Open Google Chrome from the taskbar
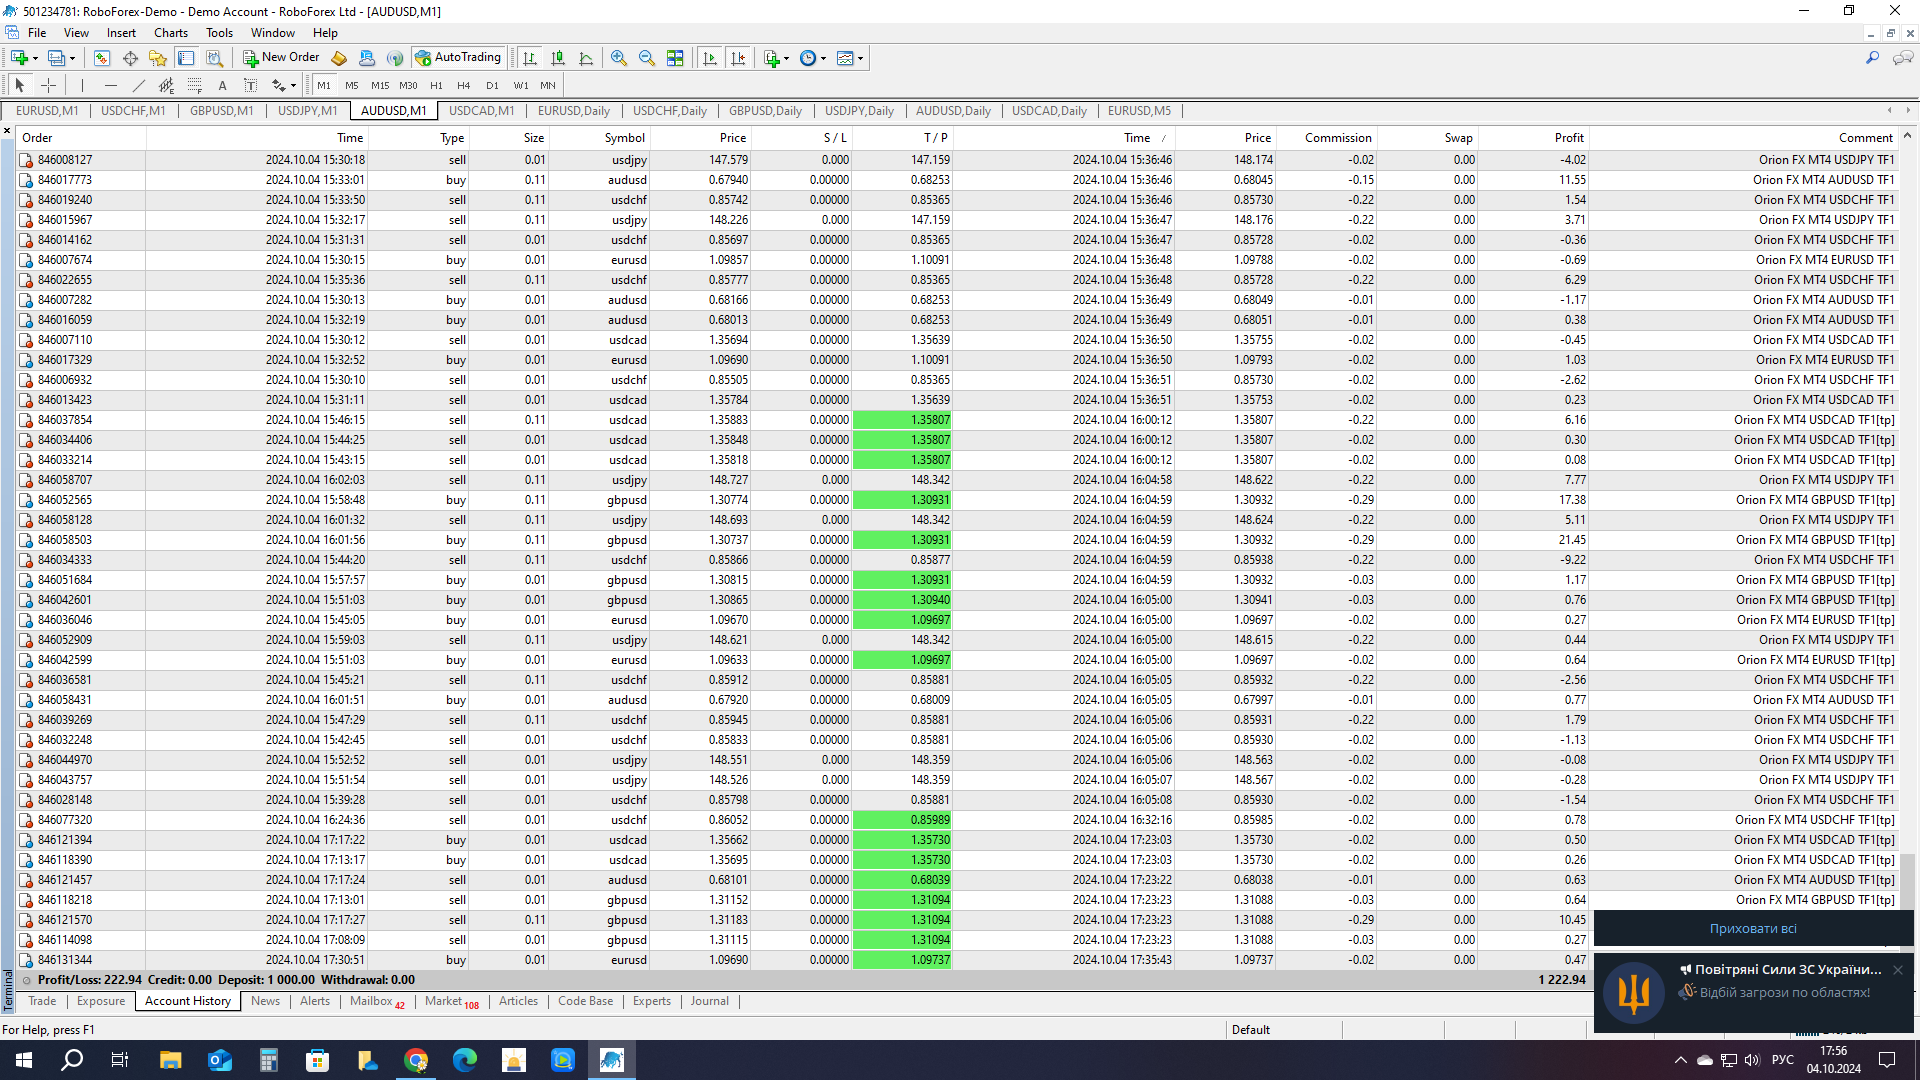The height and width of the screenshot is (1080, 1920). 416,1060
